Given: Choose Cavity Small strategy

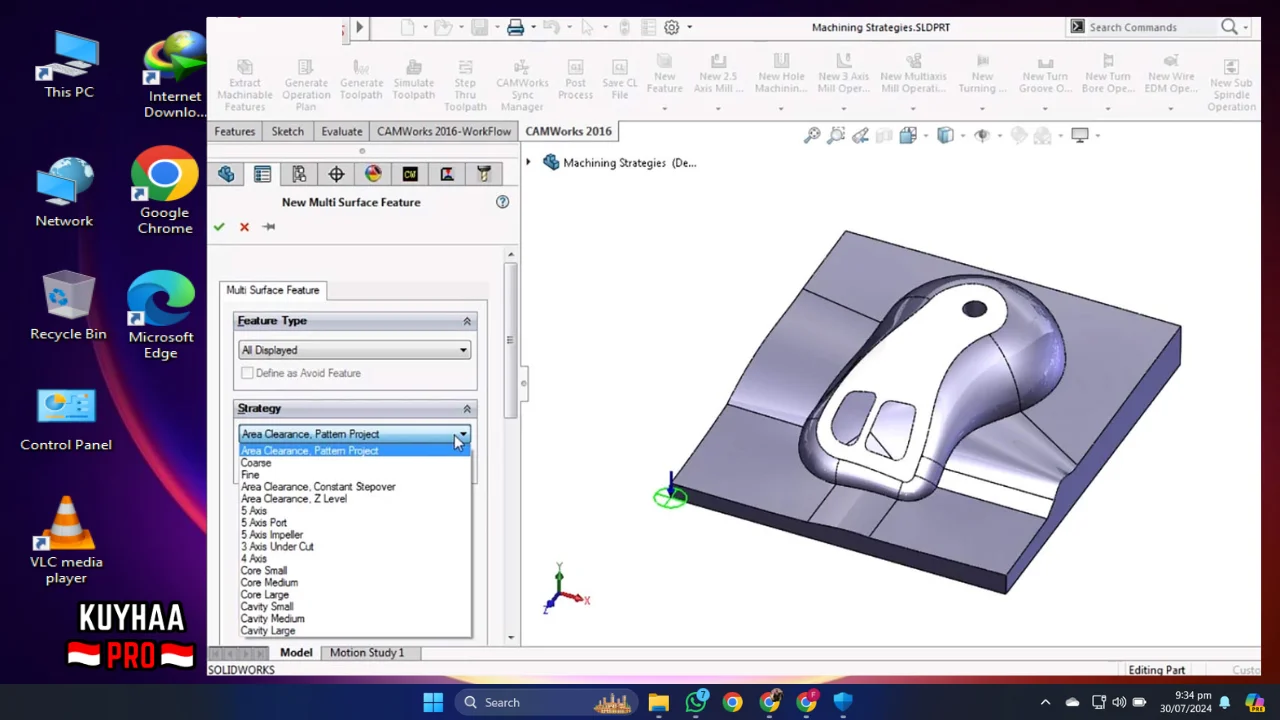Looking at the screenshot, I should click(x=355, y=607).
